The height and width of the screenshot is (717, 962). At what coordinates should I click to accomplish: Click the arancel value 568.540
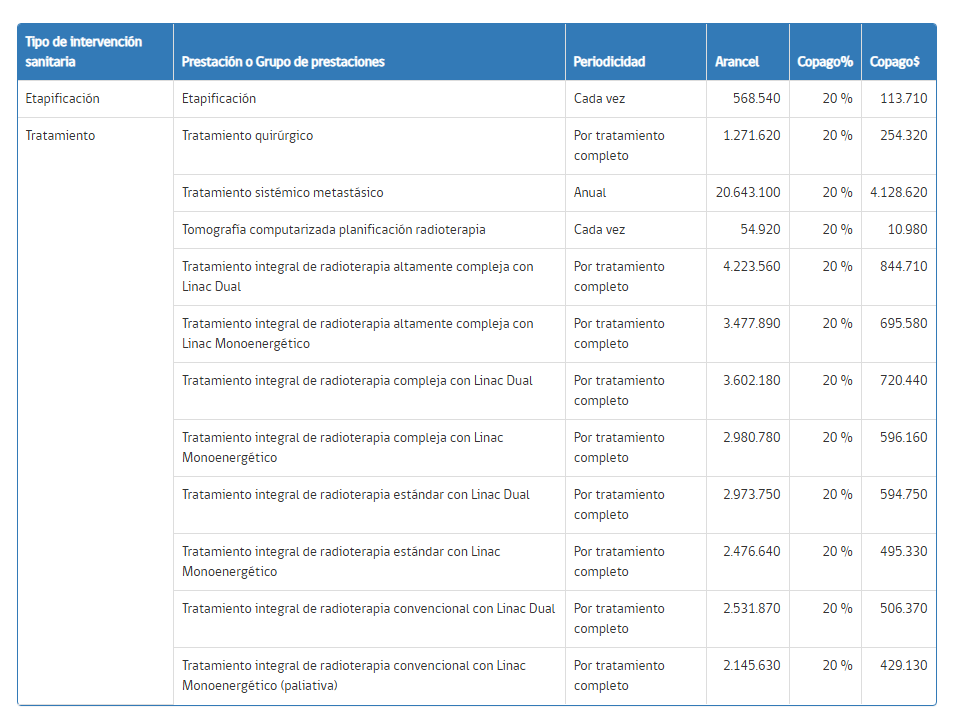(756, 99)
